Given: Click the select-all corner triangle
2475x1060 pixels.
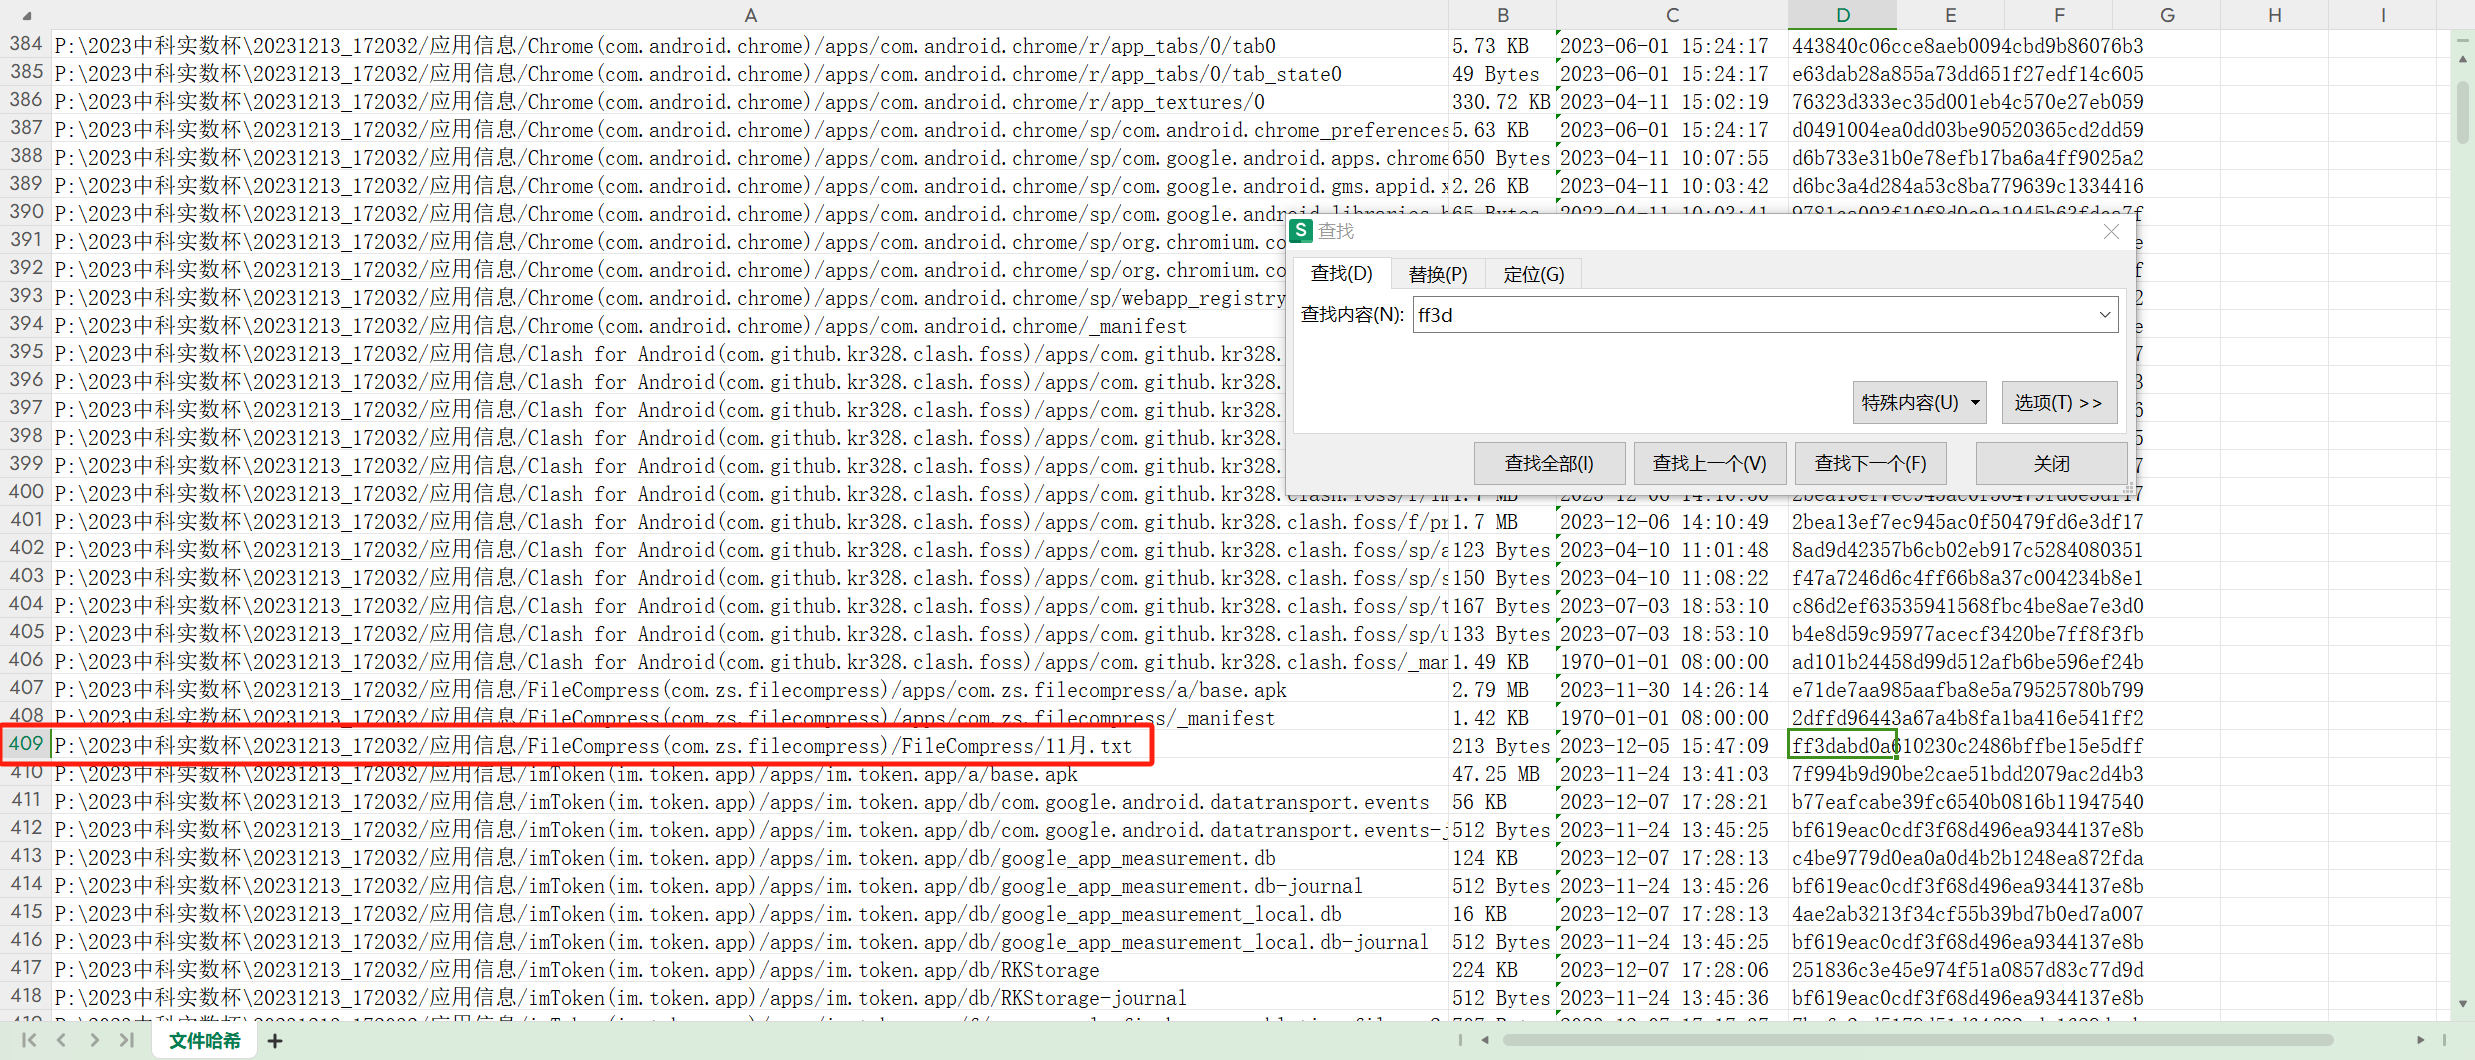Looking at the screenshot, I should 26,15.
